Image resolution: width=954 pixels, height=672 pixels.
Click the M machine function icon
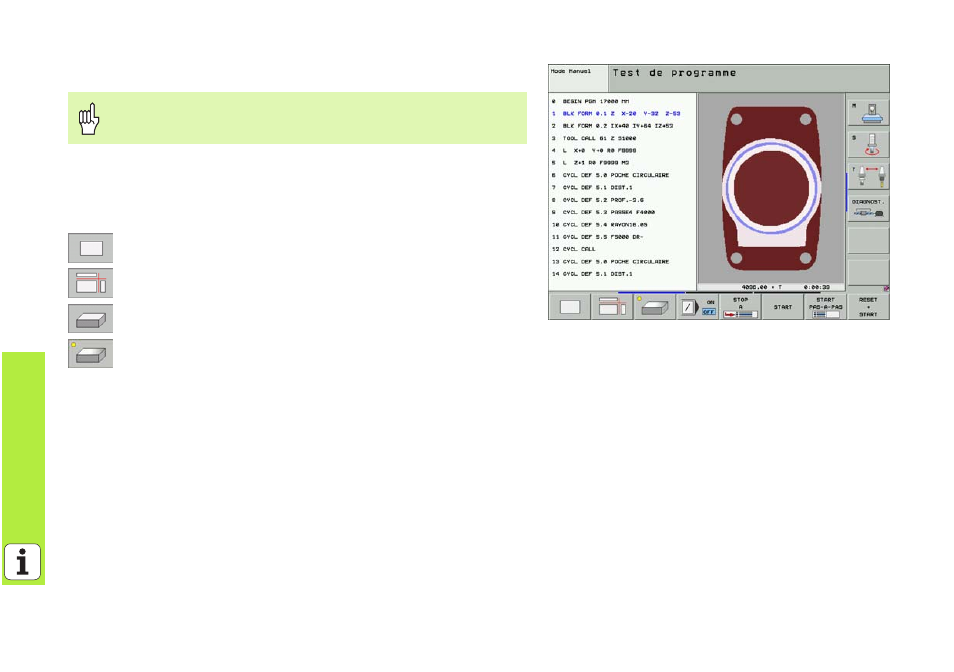pyautogui.click(x=868, y=113)
